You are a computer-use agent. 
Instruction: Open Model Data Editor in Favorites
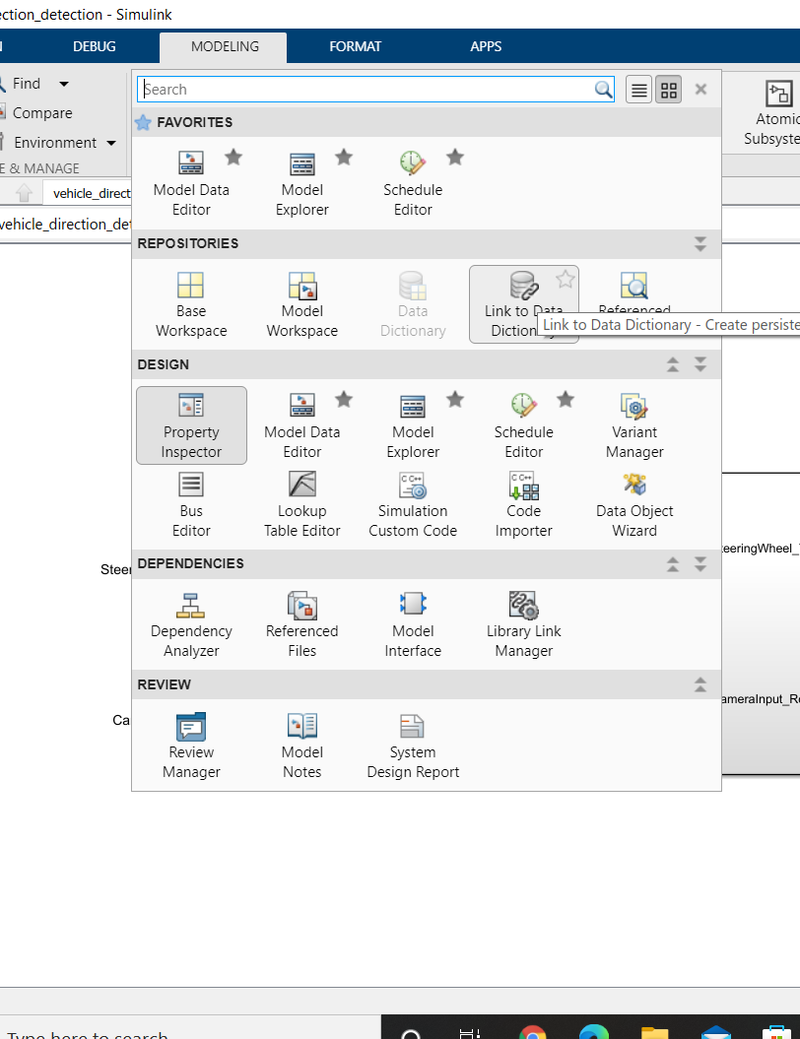(x=191, y=182)
